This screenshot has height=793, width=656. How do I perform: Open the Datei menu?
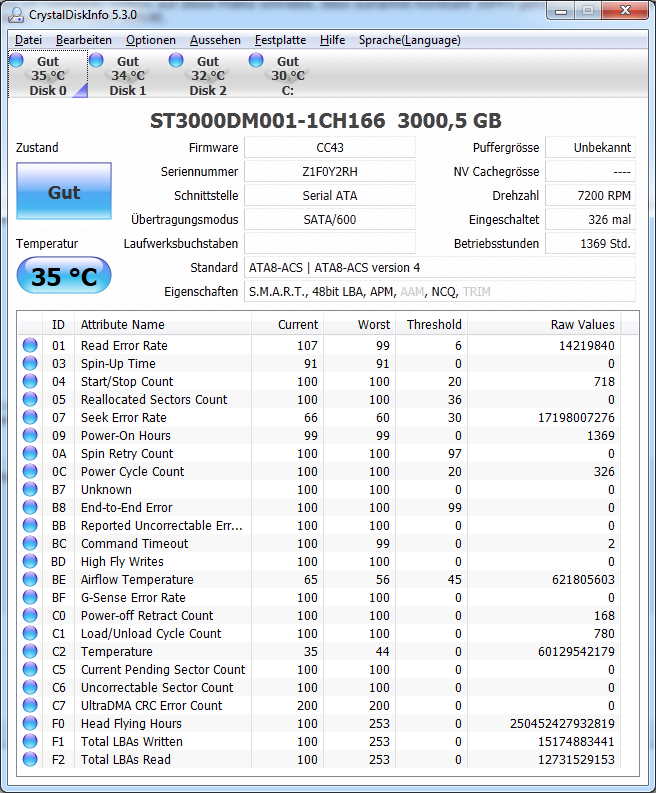pyautogui.click(x=28, y=40)
